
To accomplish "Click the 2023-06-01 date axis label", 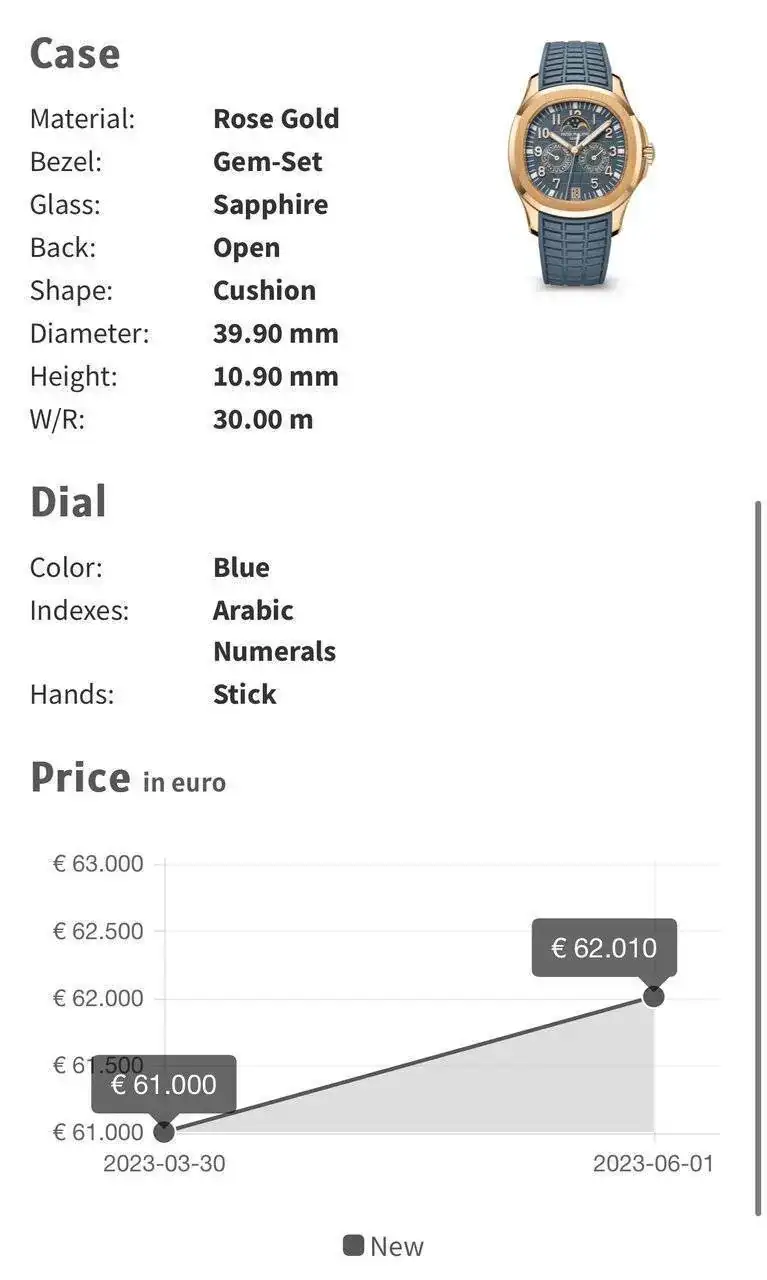I will point(653,1164).
